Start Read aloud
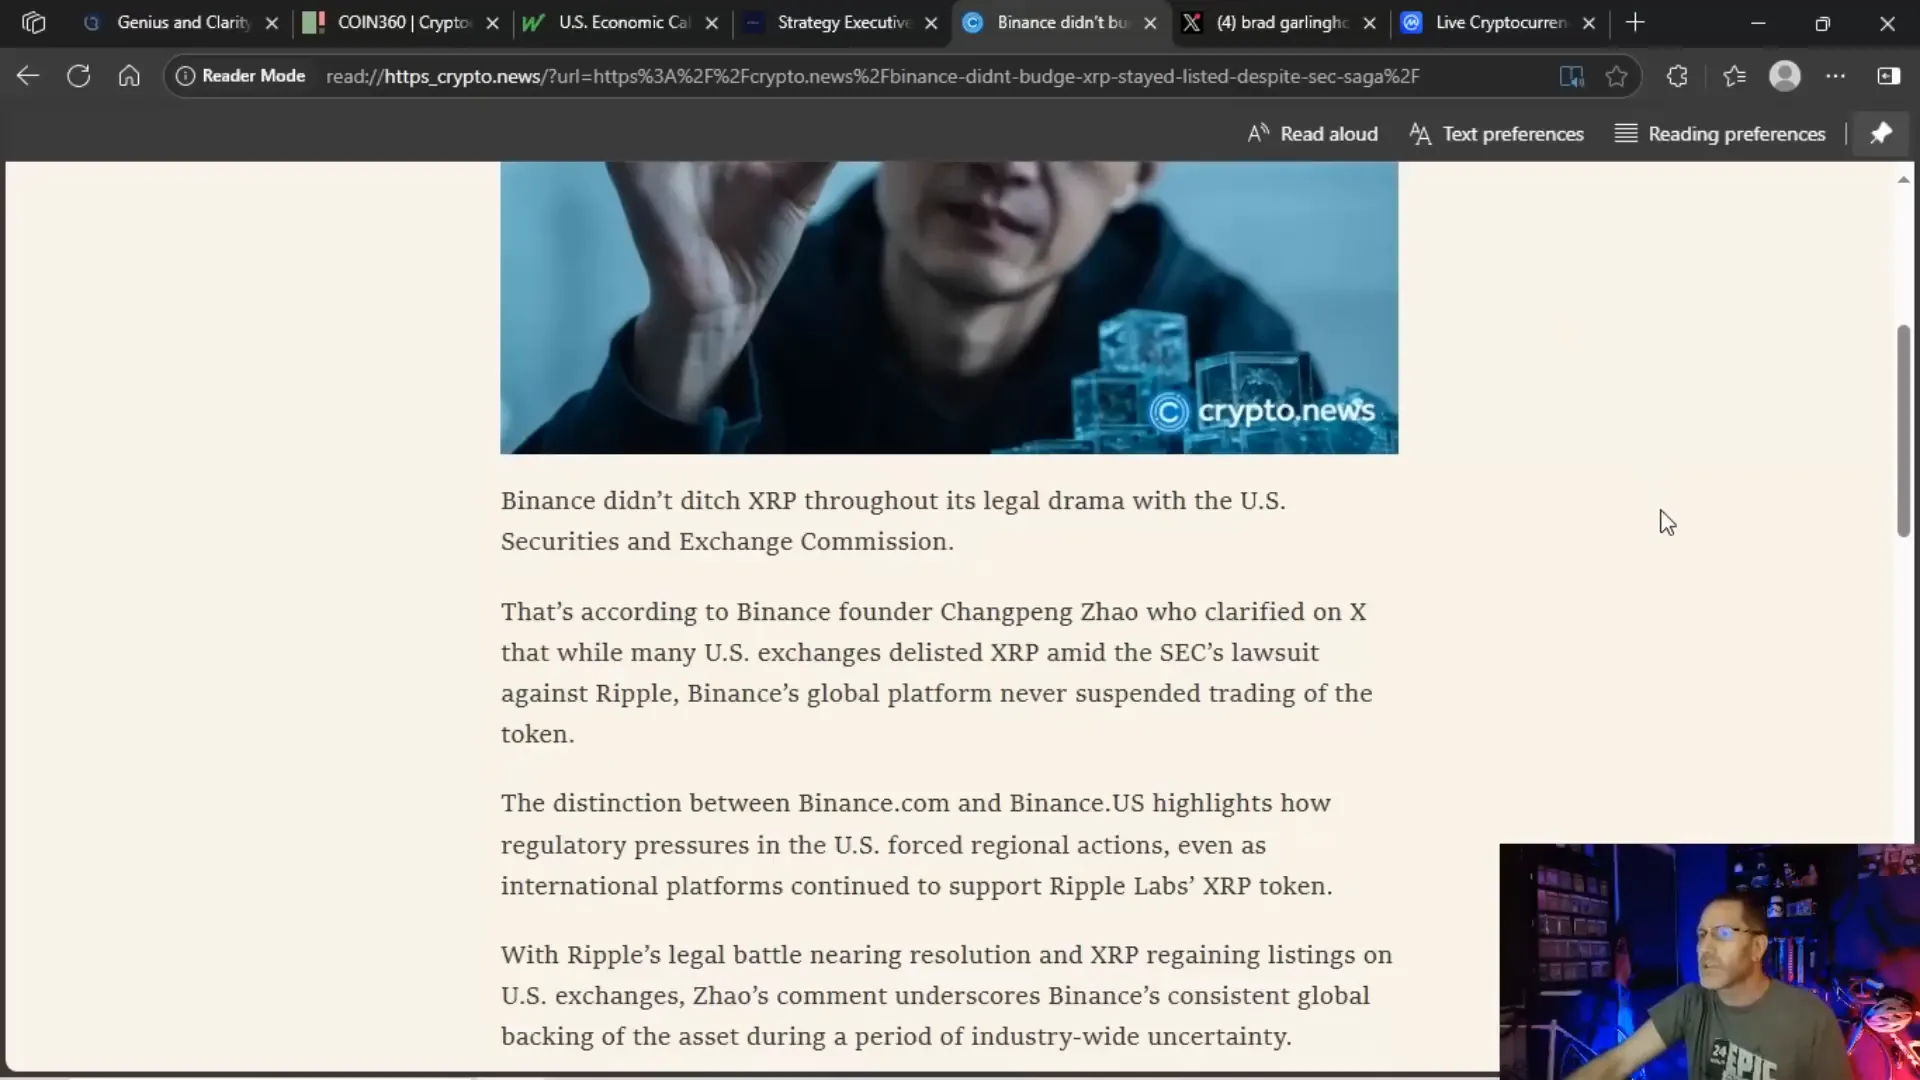The image size is (1920, 1080). point(1312,134)
